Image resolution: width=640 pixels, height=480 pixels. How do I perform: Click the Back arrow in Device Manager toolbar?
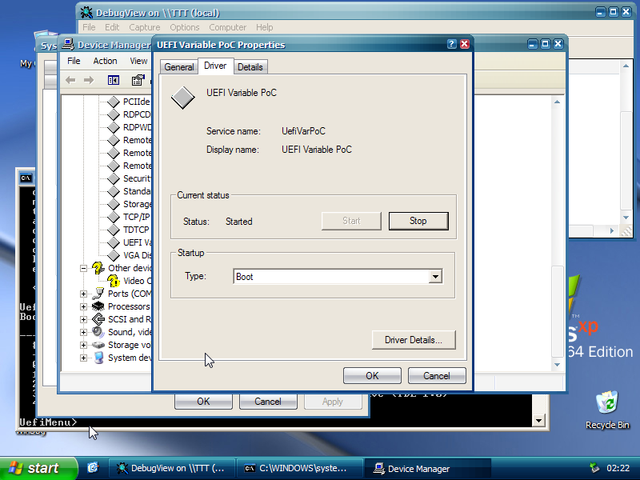point(71,80)
